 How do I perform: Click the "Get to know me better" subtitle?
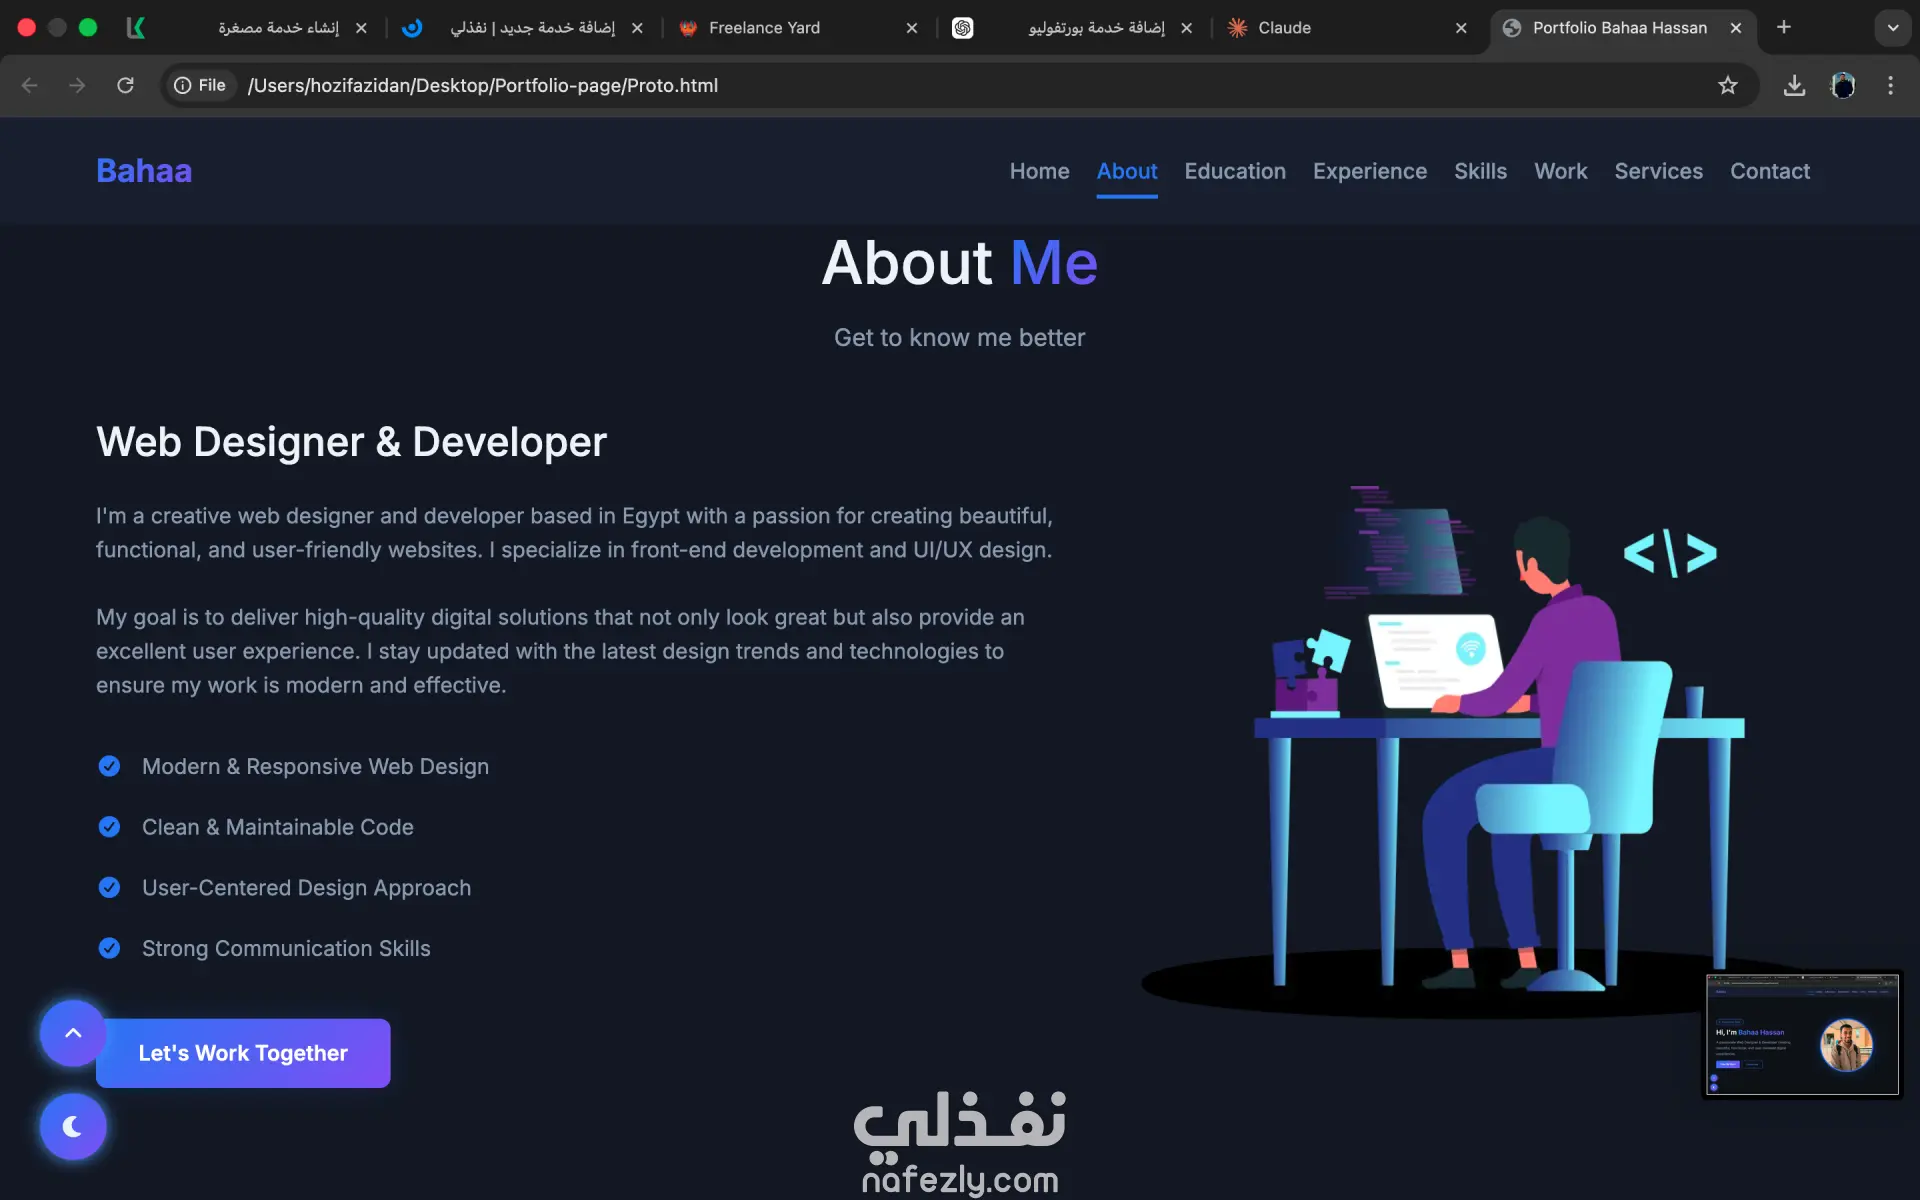pos(960,338)
